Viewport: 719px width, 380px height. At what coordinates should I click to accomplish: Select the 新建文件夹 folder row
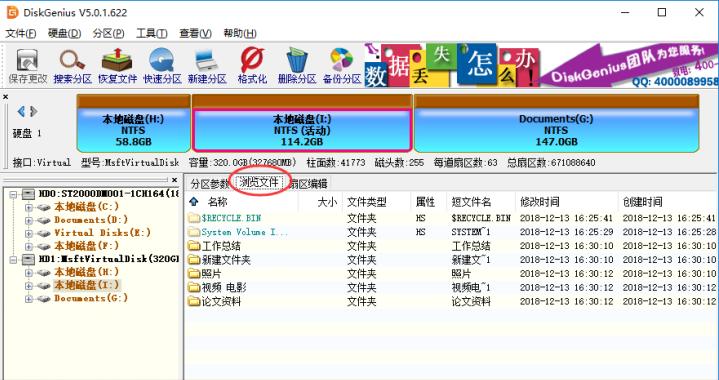[x=452, y=260]
